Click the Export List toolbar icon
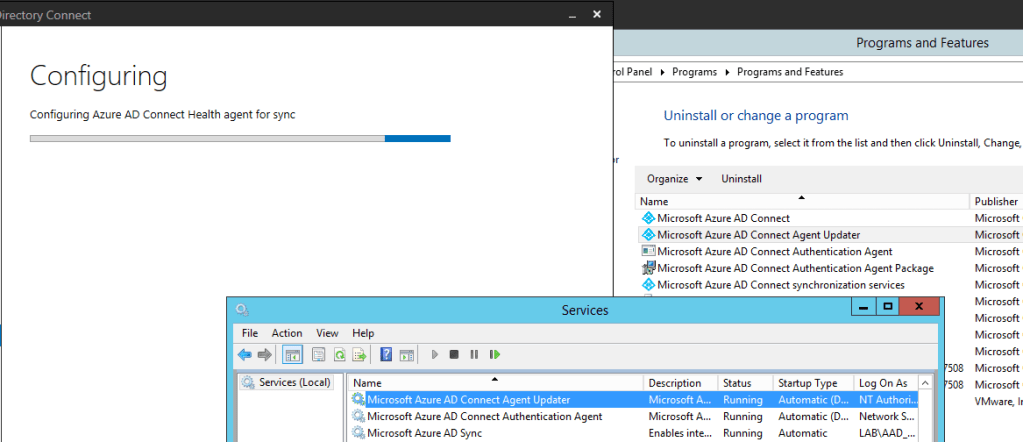Viewport: 1023px width, 442px height. click(x=358, y=354)
